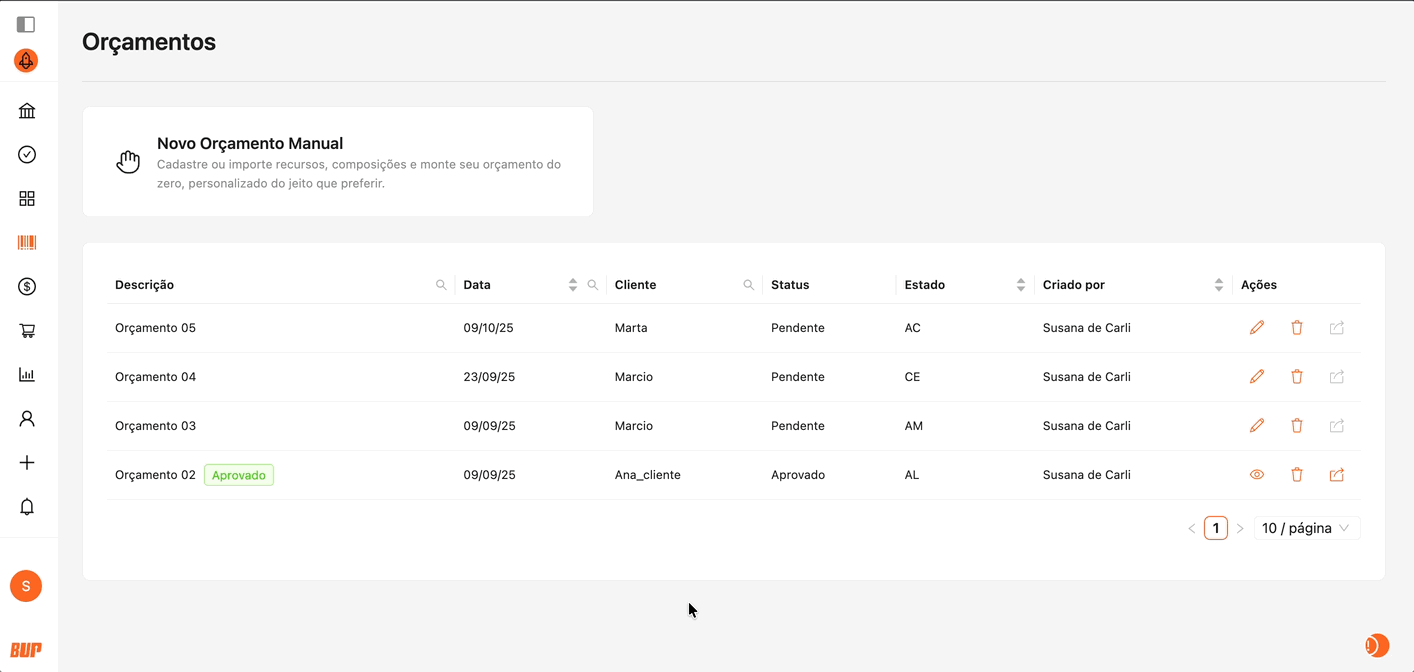Image resolution: width=1414 pixels, height=672 pixels.
Task: Sort the table by Data column
Action: [573, 285]
